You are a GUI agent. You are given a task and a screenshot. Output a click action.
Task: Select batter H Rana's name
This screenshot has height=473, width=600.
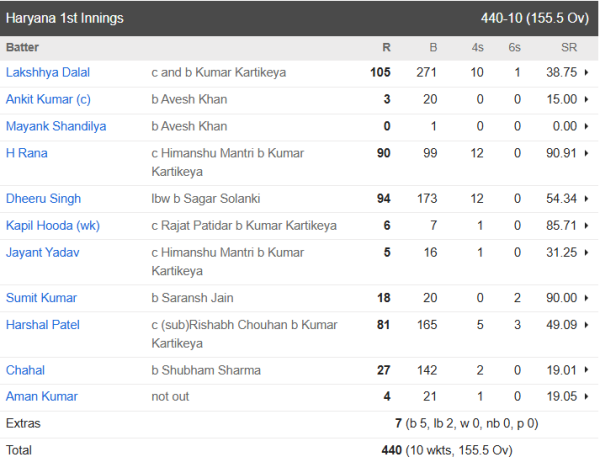[27, 153]
